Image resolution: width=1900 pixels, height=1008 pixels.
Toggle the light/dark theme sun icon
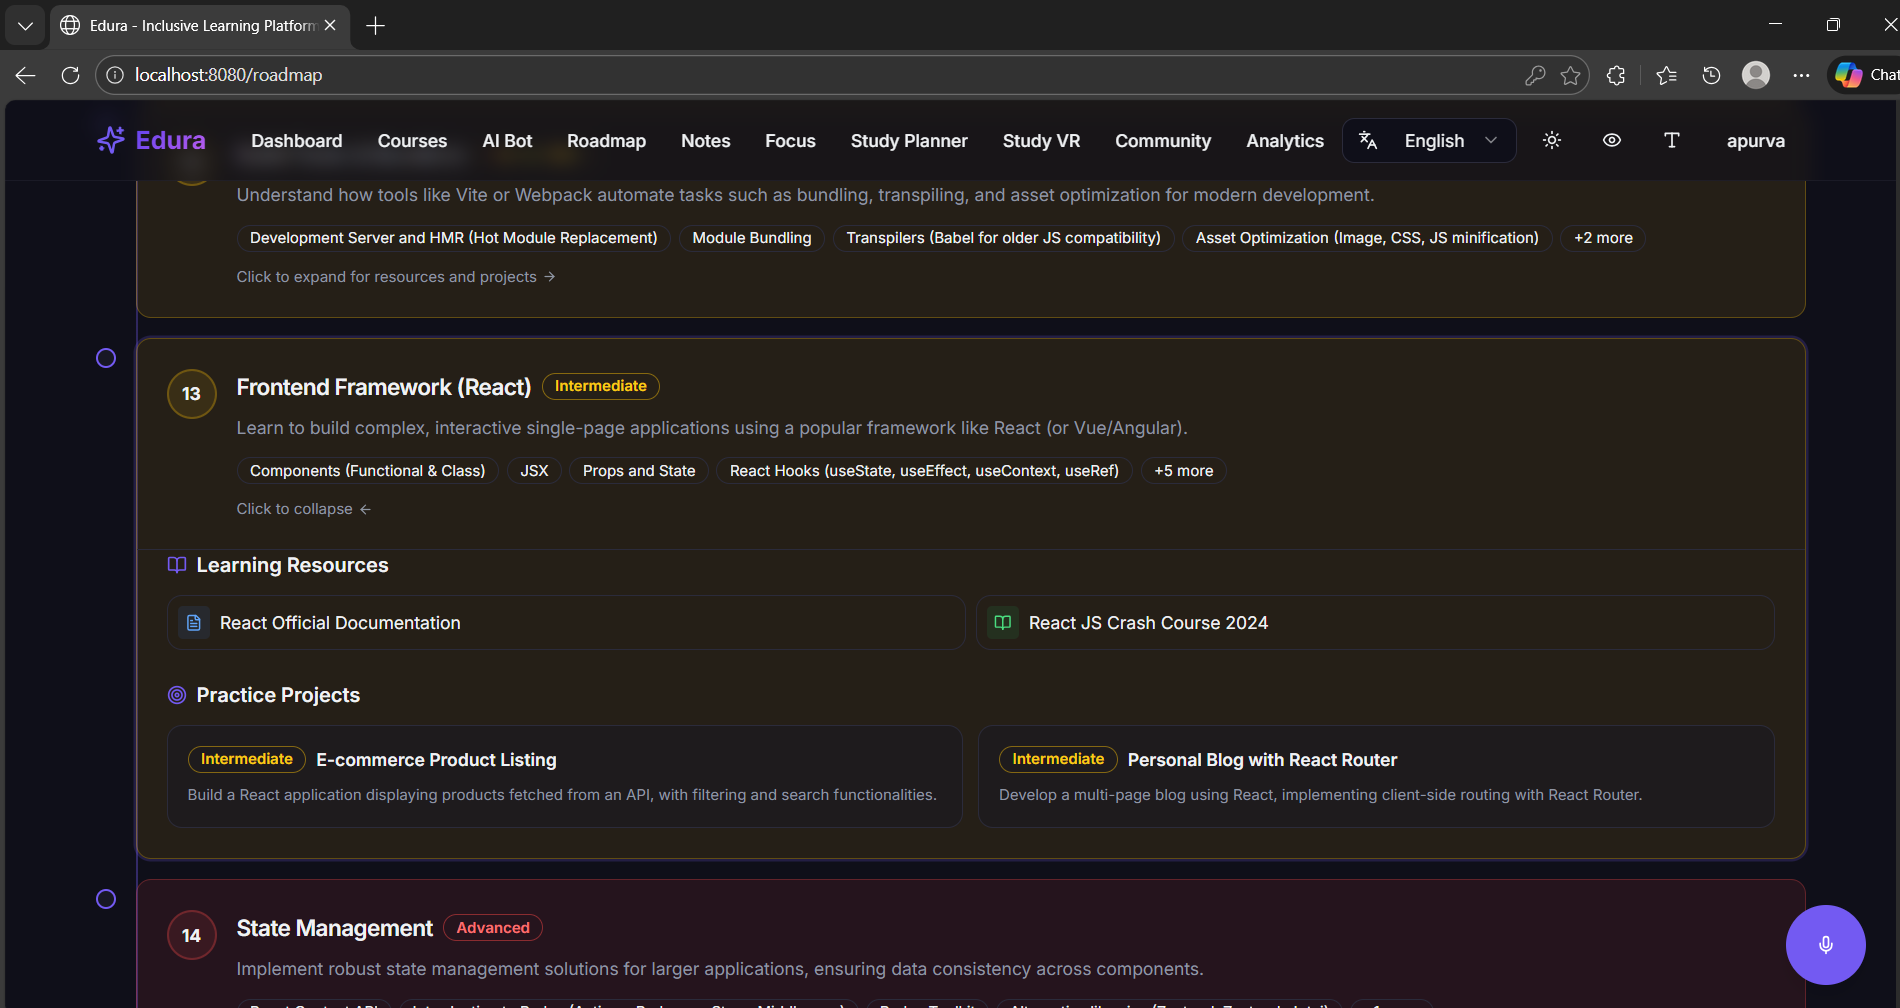pyautogui.click(x=1552, y=140)
